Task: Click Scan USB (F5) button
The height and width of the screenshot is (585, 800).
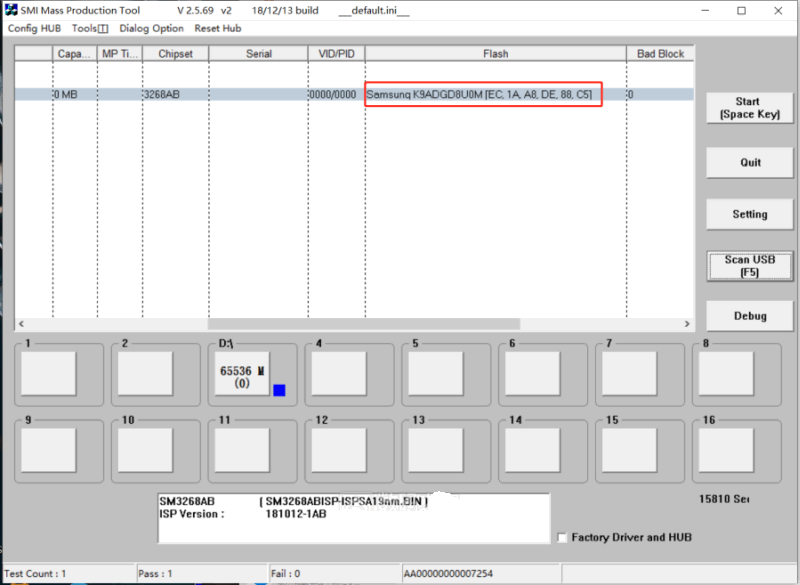Action: [x=750, y=266]
